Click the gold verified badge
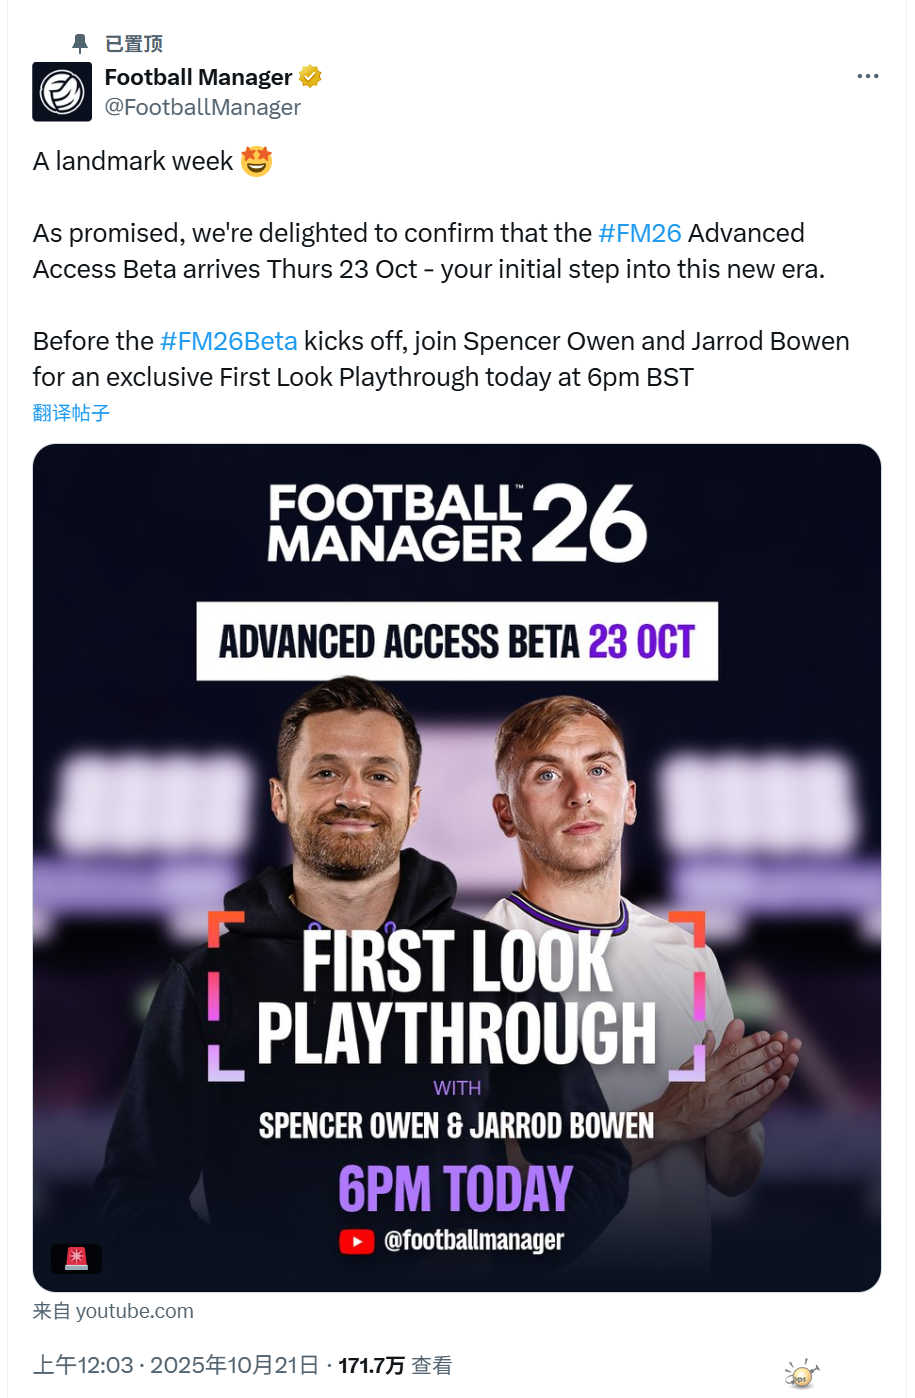 [311, 76]
